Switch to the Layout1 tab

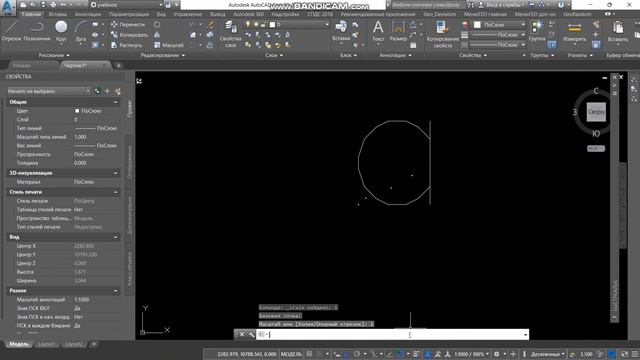pos(47,344)
